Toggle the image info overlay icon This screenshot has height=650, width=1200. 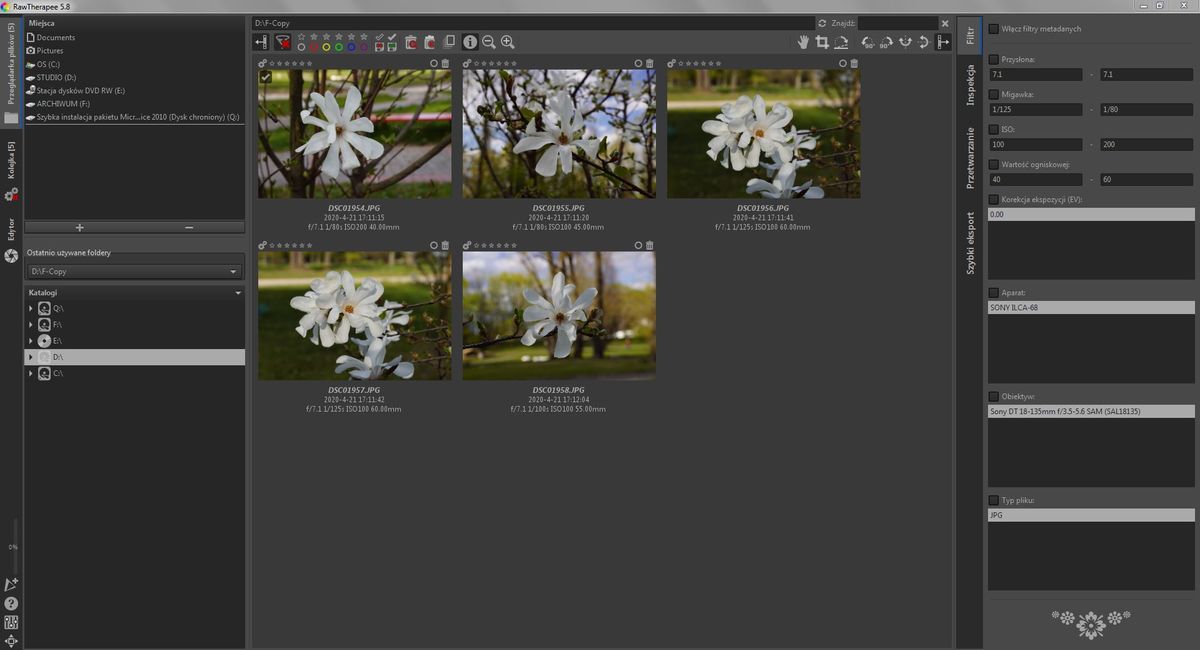point(470,42)
